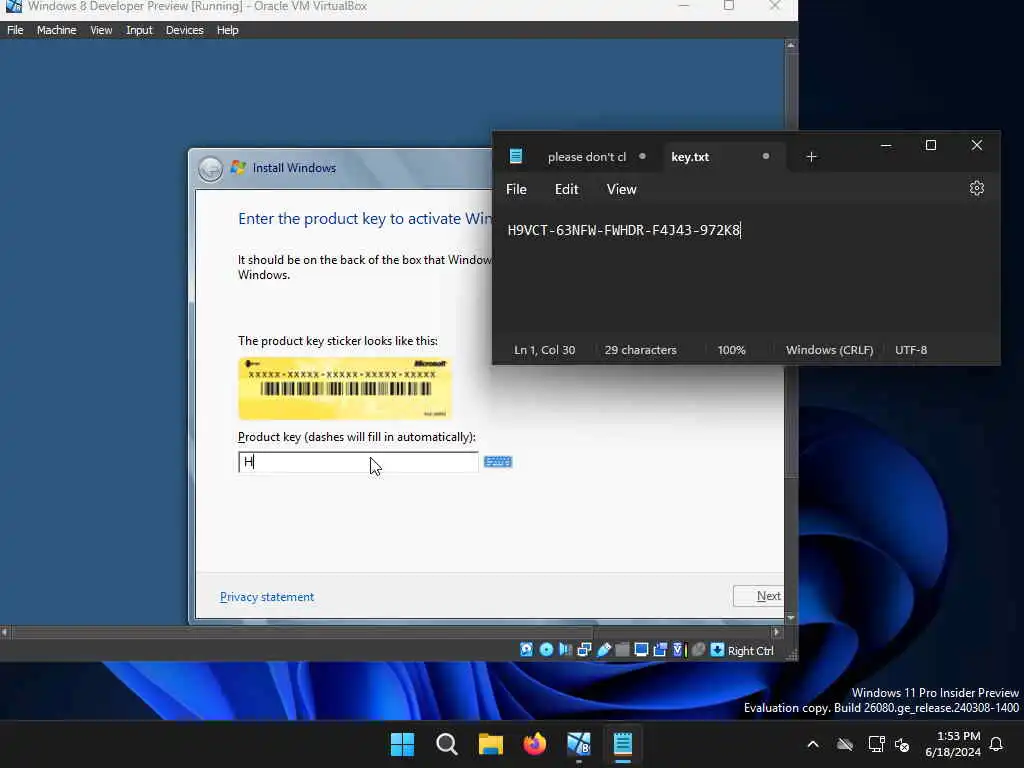This screenshot has height=768, width=1024.
Task: Maximize the Notepad window
Action: (931, 145)
